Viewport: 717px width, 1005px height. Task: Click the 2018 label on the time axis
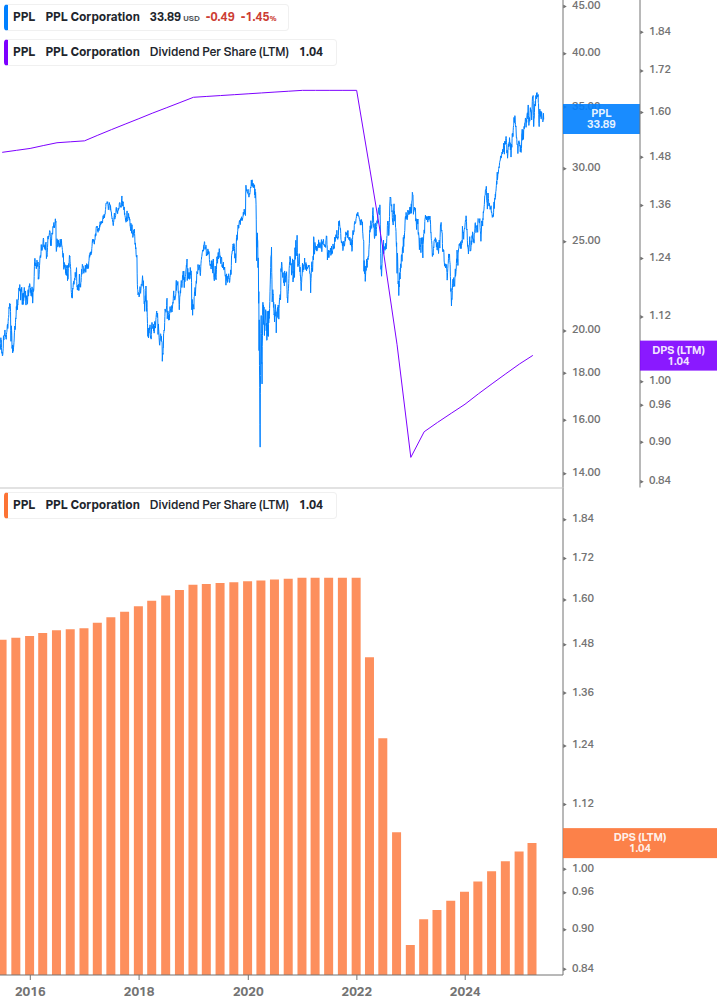[139, 992]
